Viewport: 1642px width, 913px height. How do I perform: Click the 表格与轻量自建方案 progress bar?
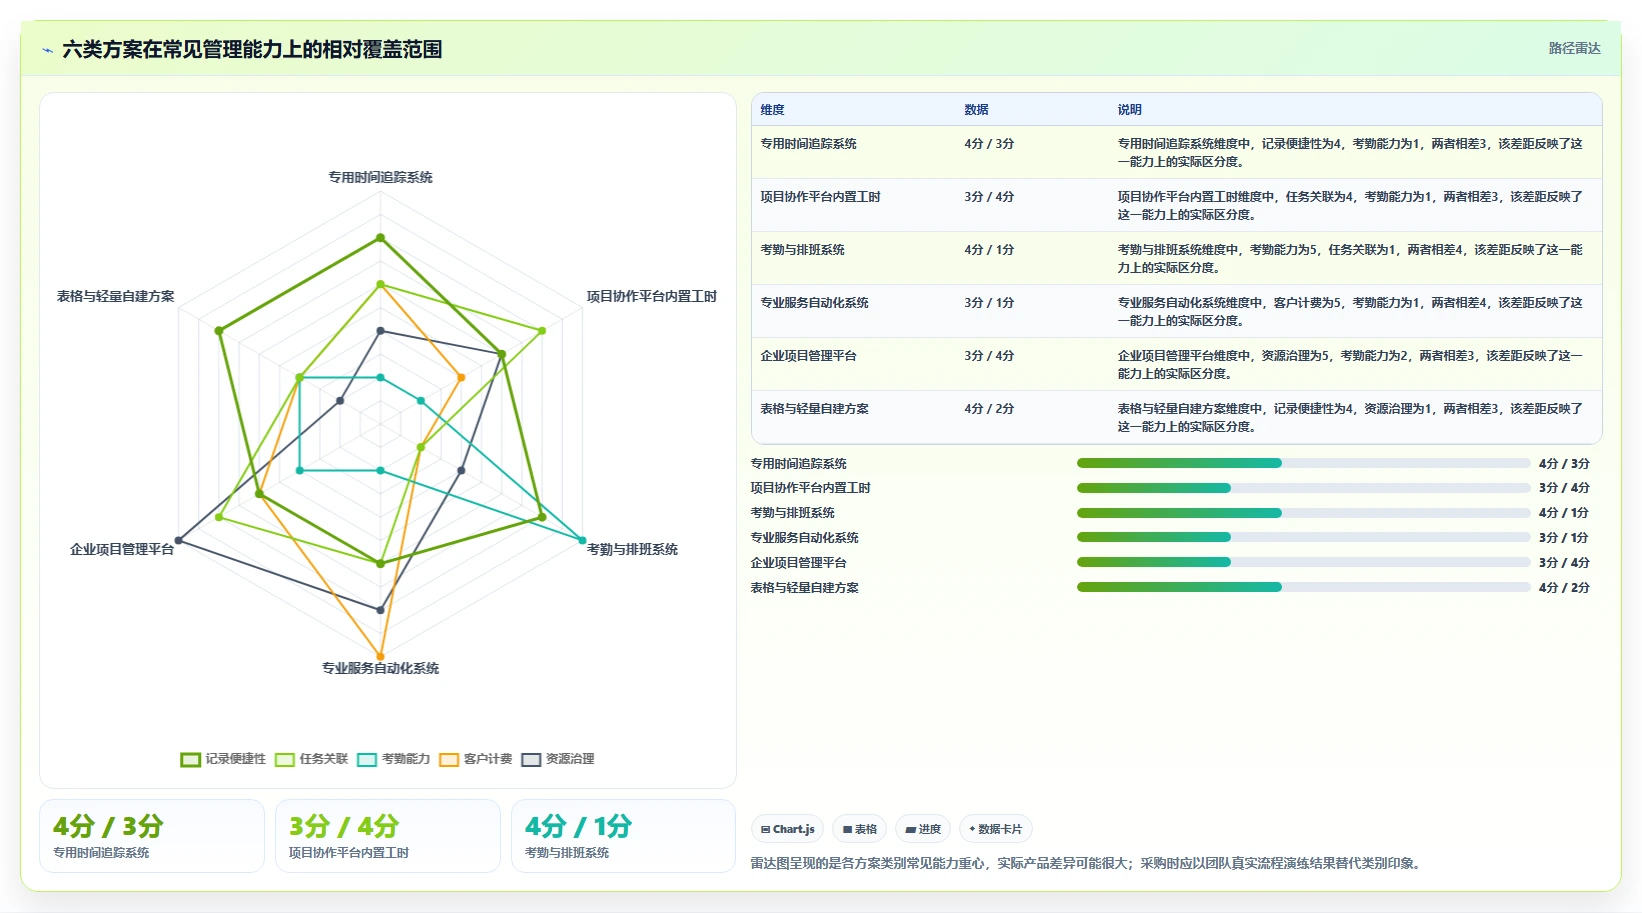[x=1303, y=587]
